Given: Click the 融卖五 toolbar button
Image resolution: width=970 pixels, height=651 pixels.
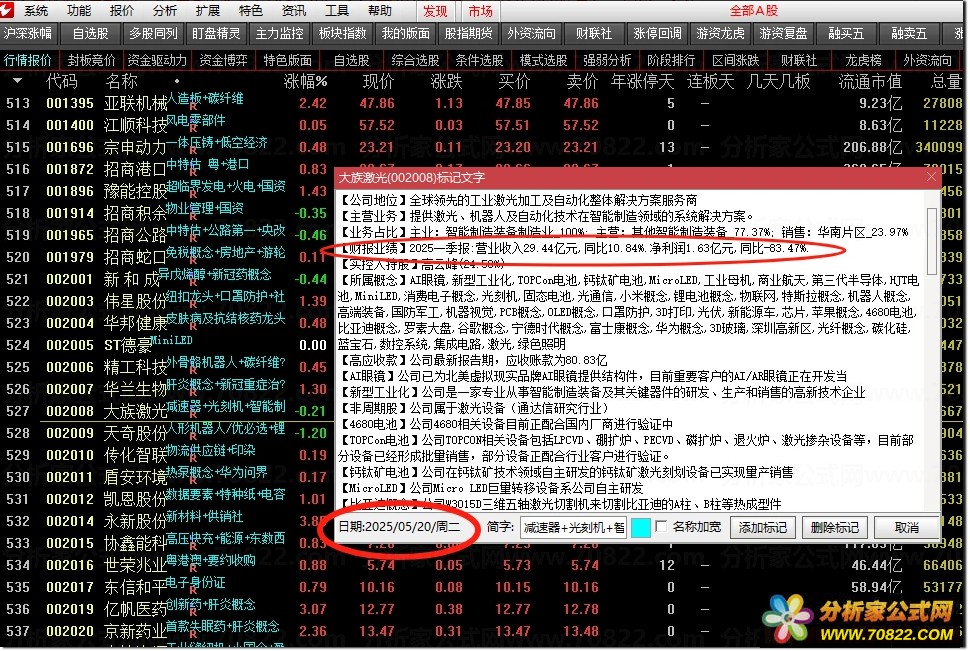Looking at the screenshot, I should pyautogui.click(x=909, y=33).
